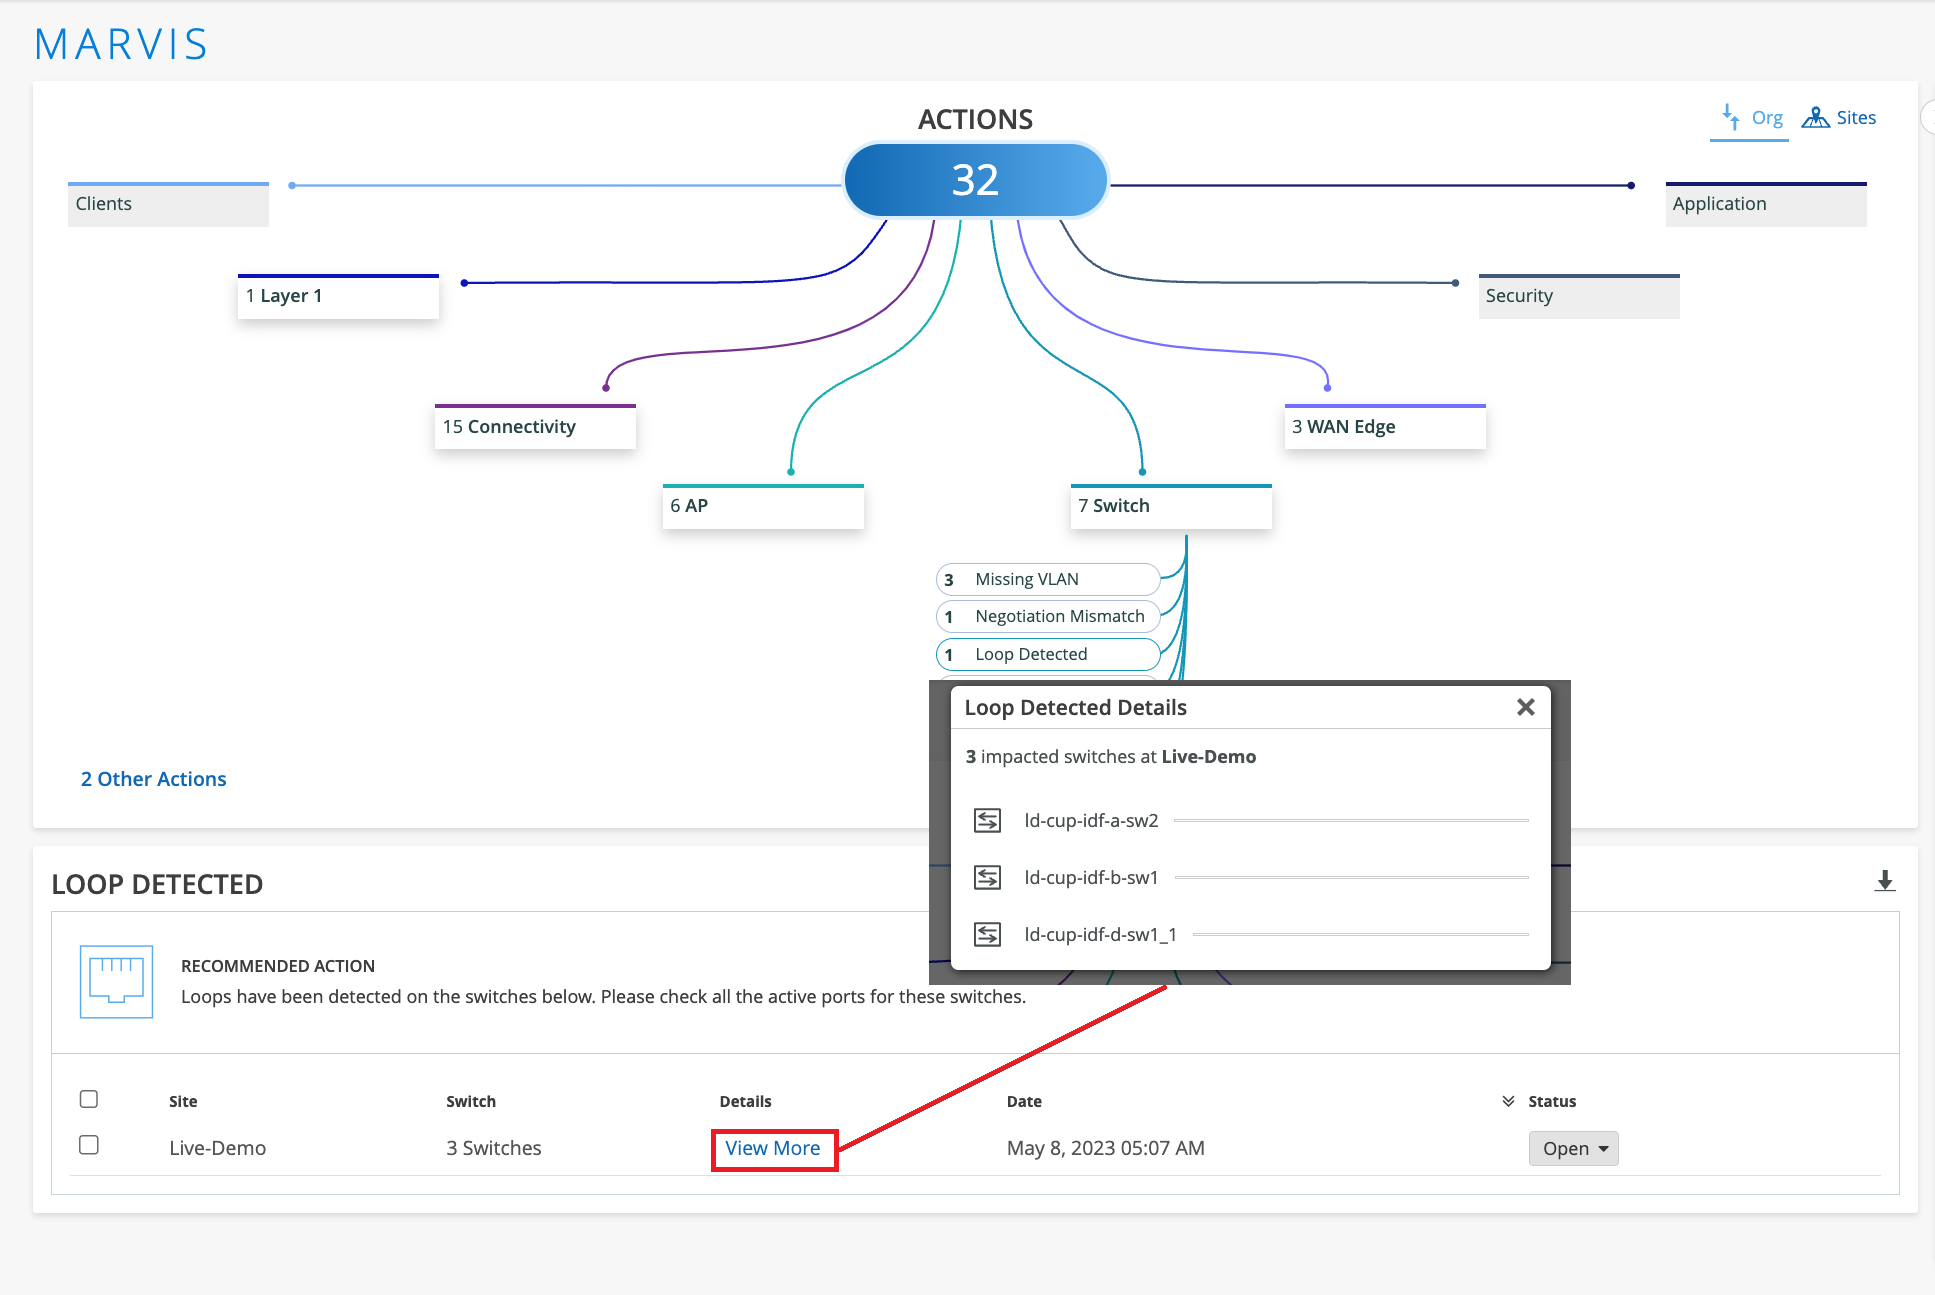Click the View More link

point(773,1148)
